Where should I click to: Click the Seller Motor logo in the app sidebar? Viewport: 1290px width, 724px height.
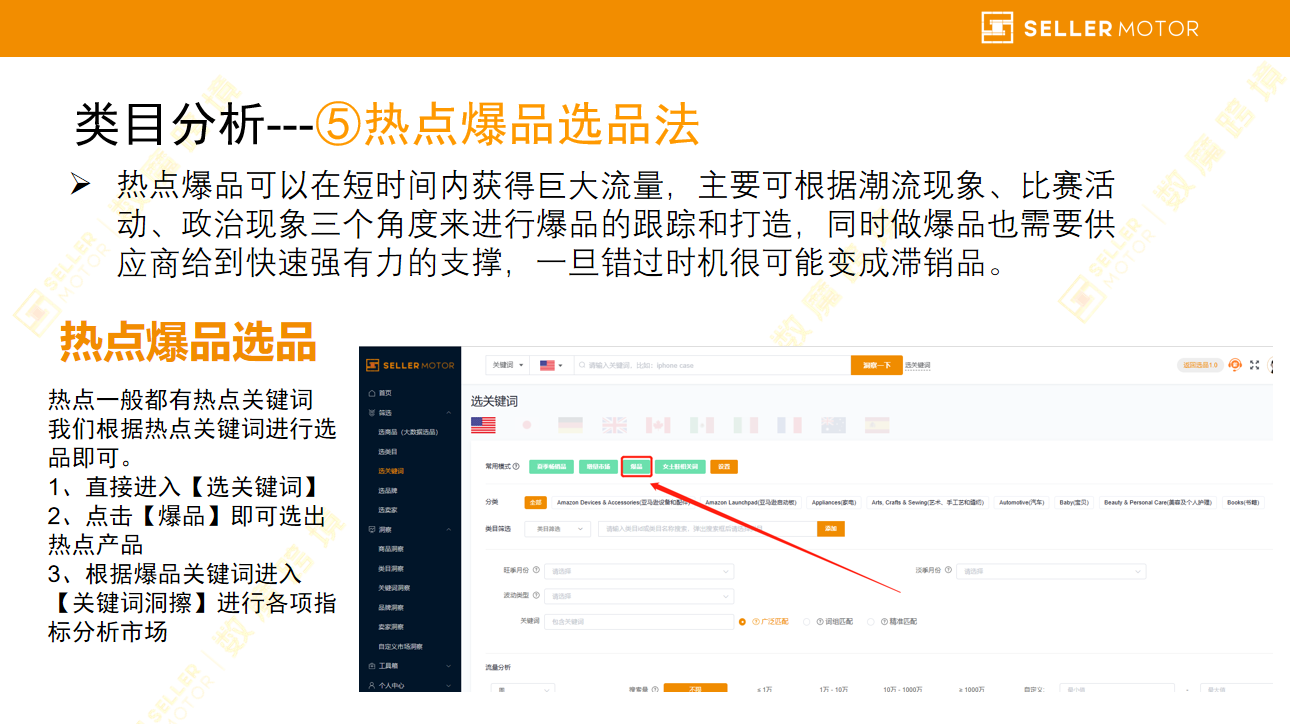(410, 365)
